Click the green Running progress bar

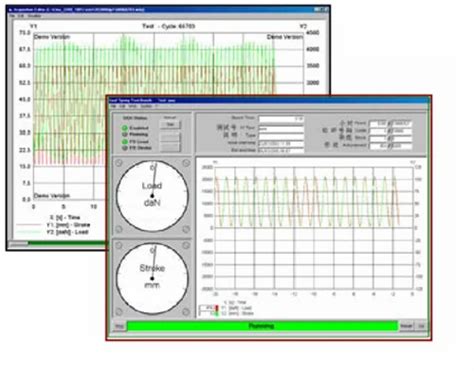(262, 326)
